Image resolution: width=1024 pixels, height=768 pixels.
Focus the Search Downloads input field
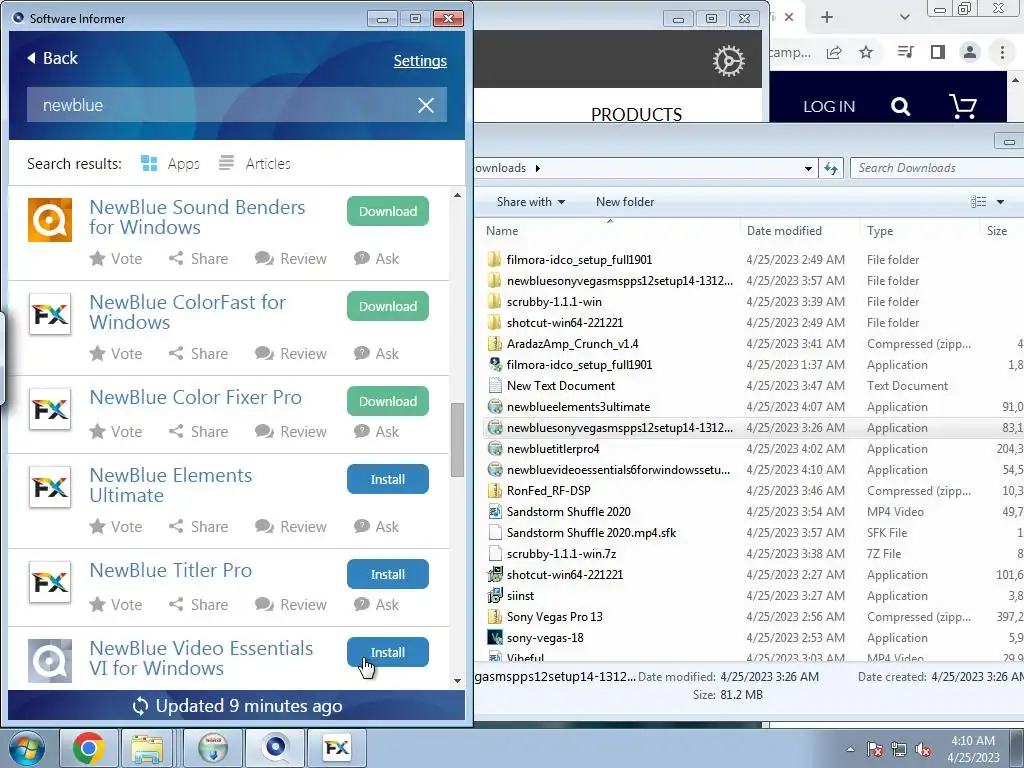point(937,168)
